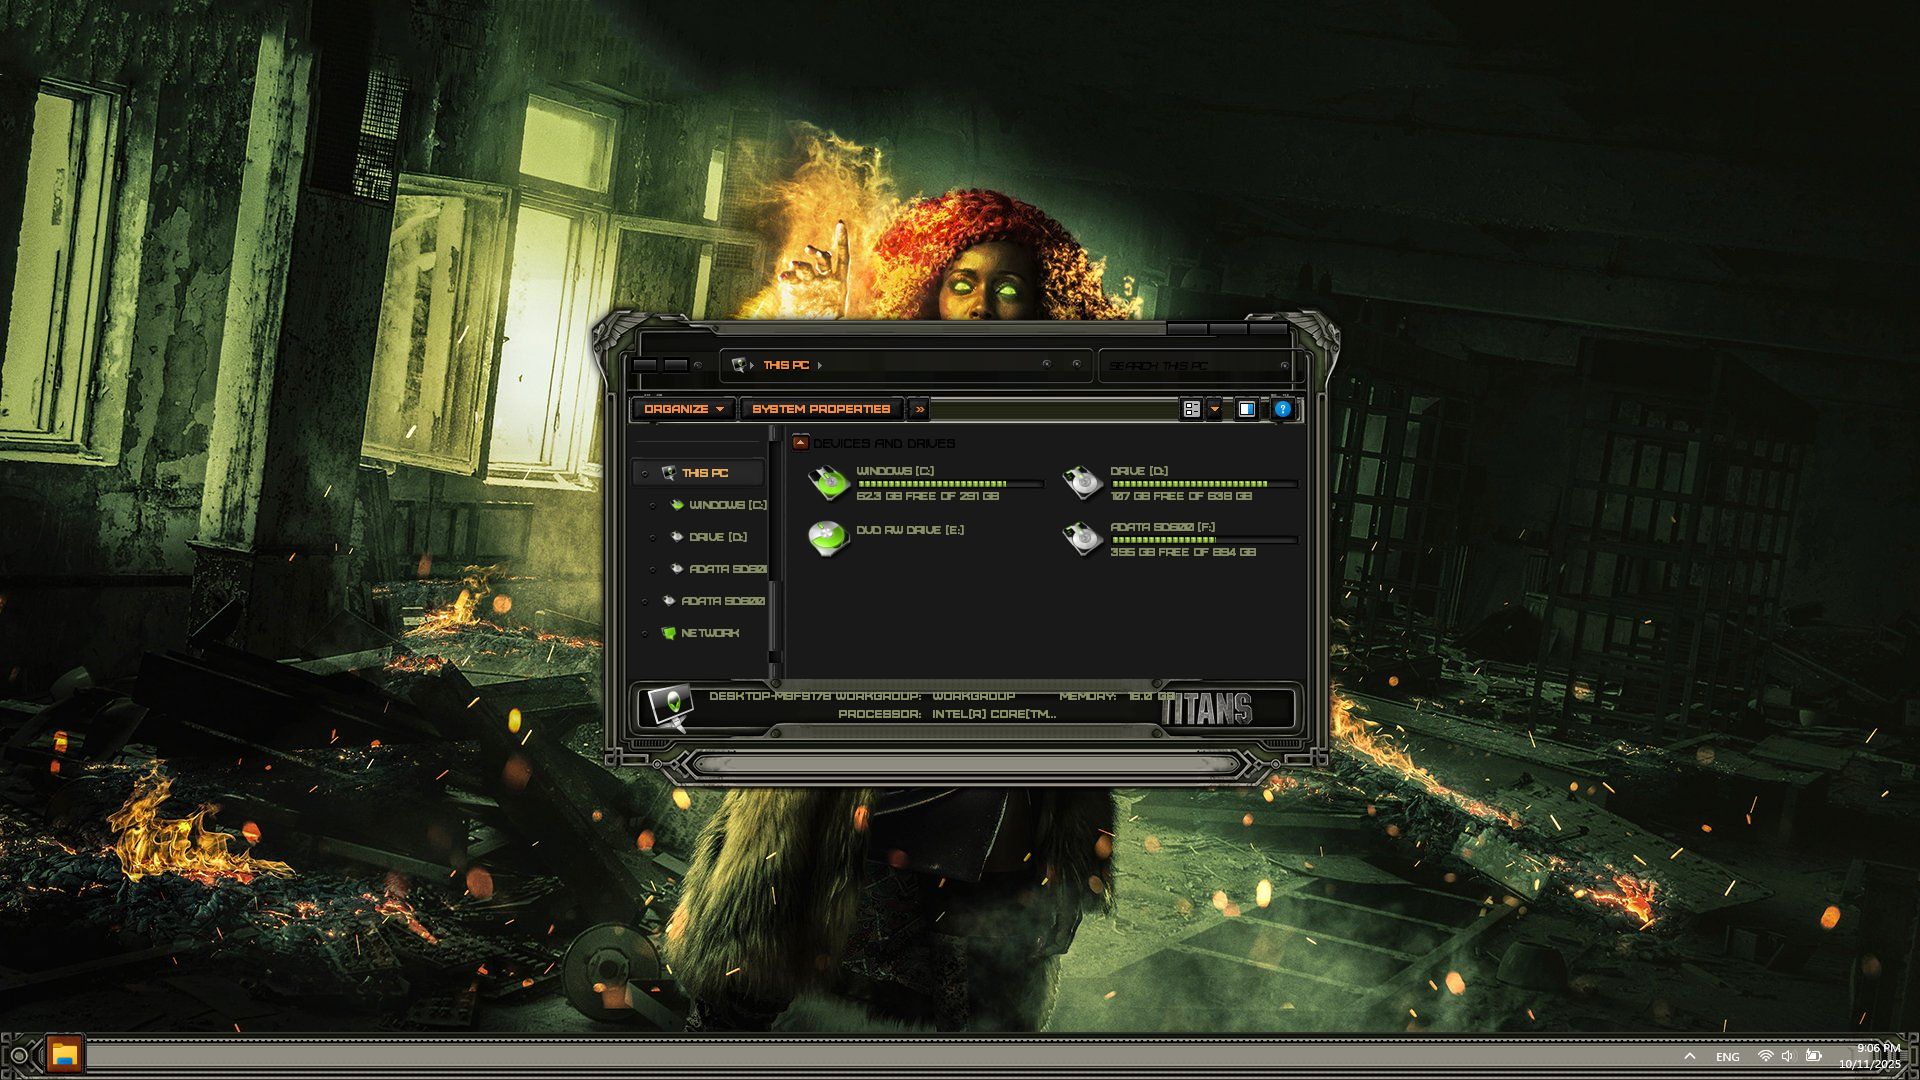Image resolution: width=1920 pixels, height=1080 pixels.
Task: Open File Explorer from the taskbar
Action: tap(65, 1054)
